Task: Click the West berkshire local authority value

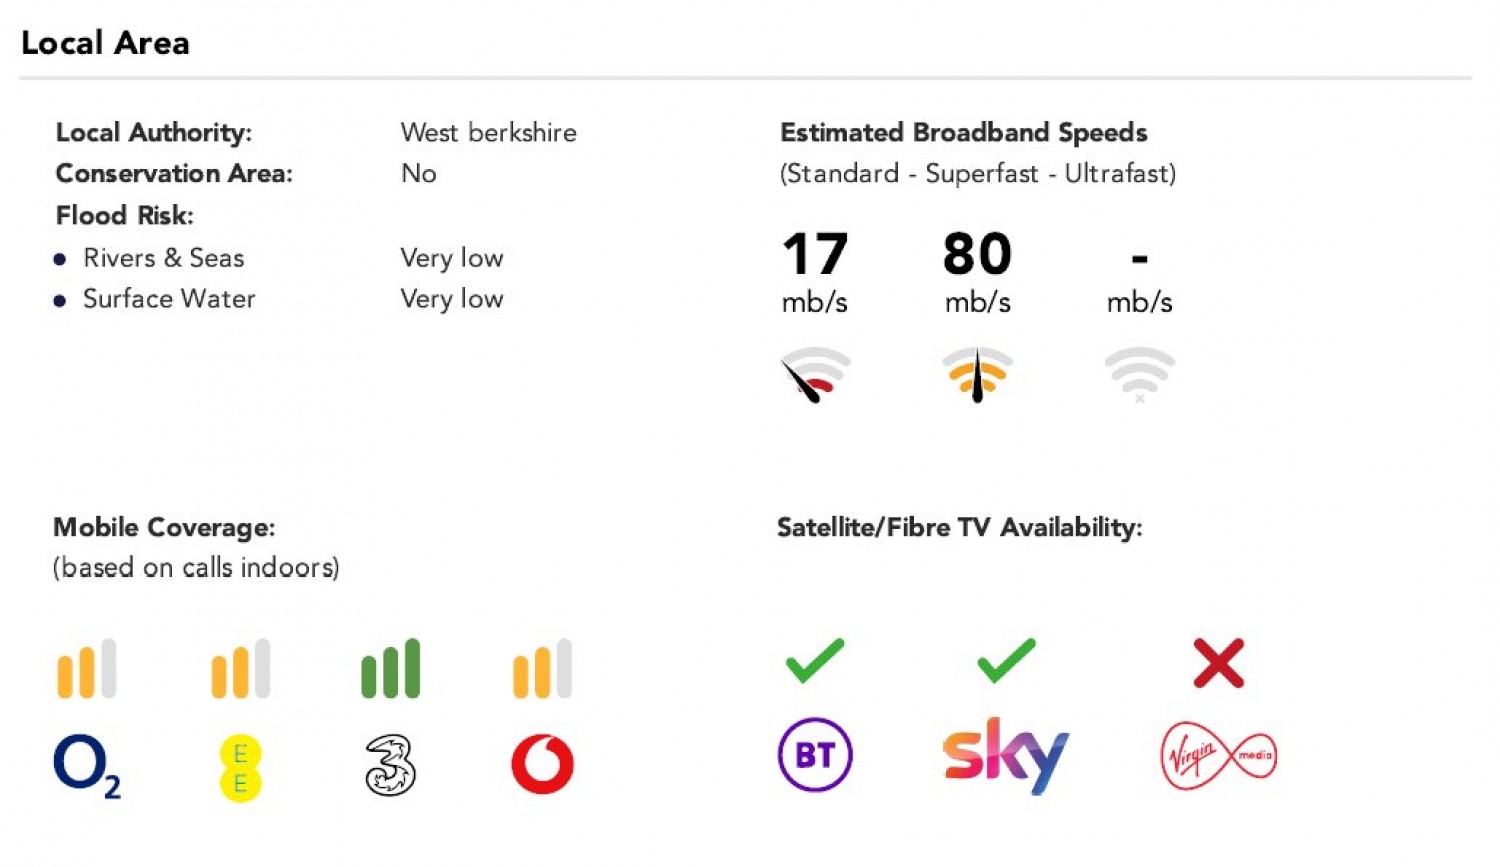Action: coord(488,133)
